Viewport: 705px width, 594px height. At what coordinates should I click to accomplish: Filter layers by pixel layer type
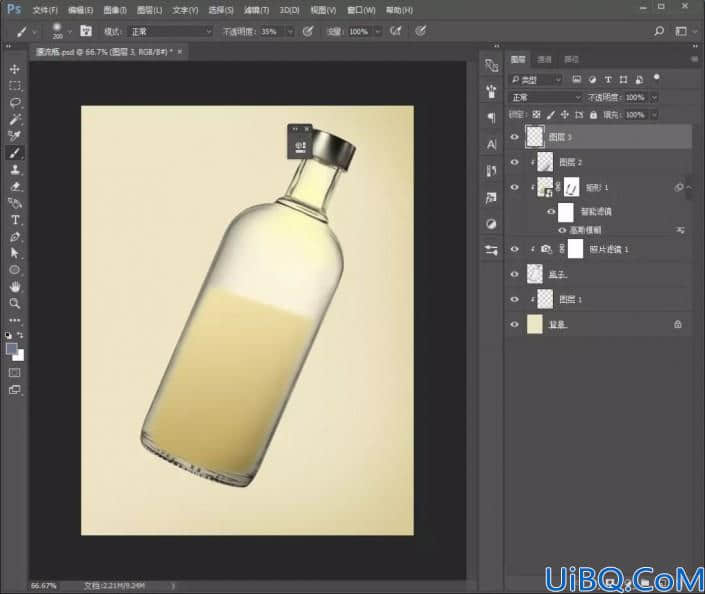click(x=576, y=80)
